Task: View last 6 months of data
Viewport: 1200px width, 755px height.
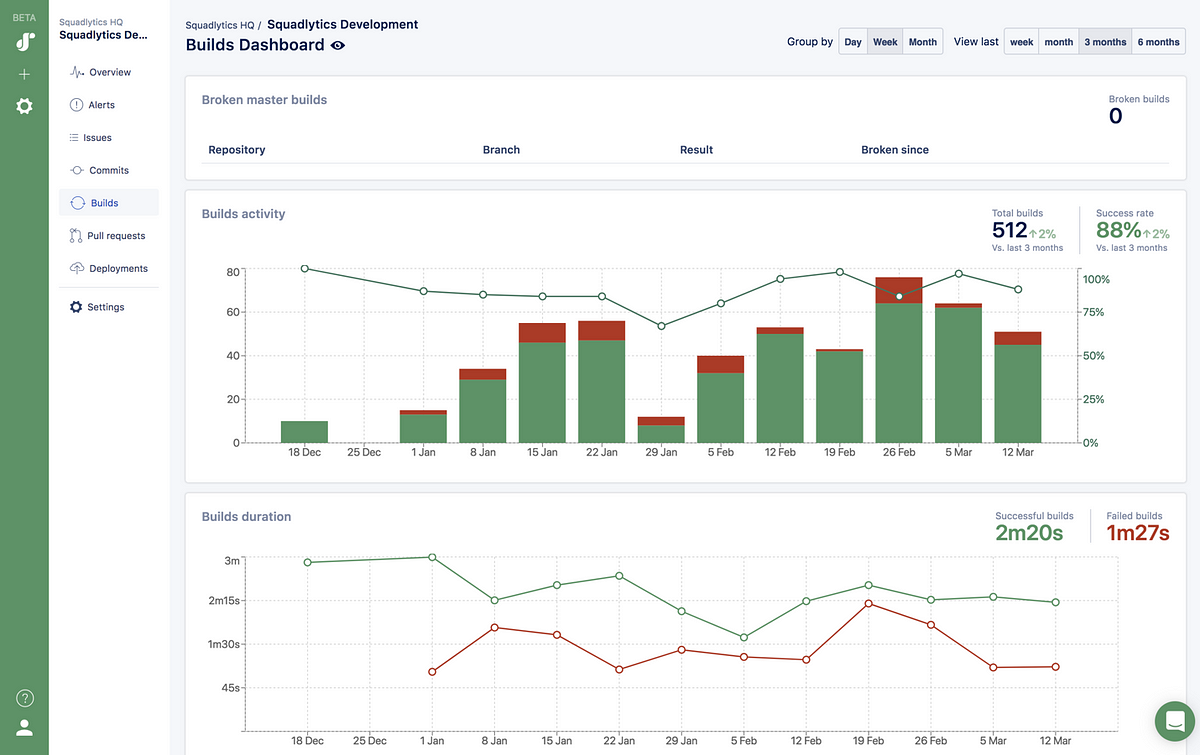Action: pos(1158,41)
